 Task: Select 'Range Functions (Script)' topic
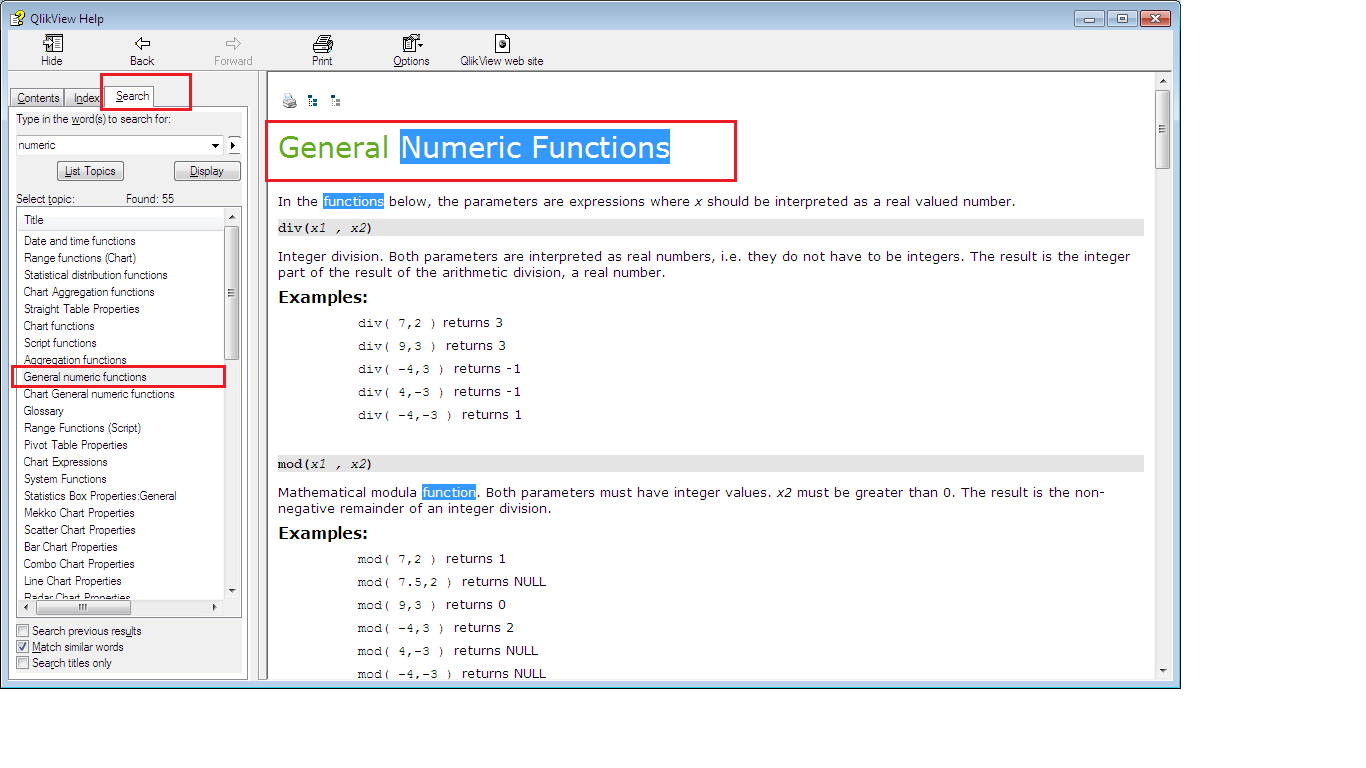(x=82, y=428)
